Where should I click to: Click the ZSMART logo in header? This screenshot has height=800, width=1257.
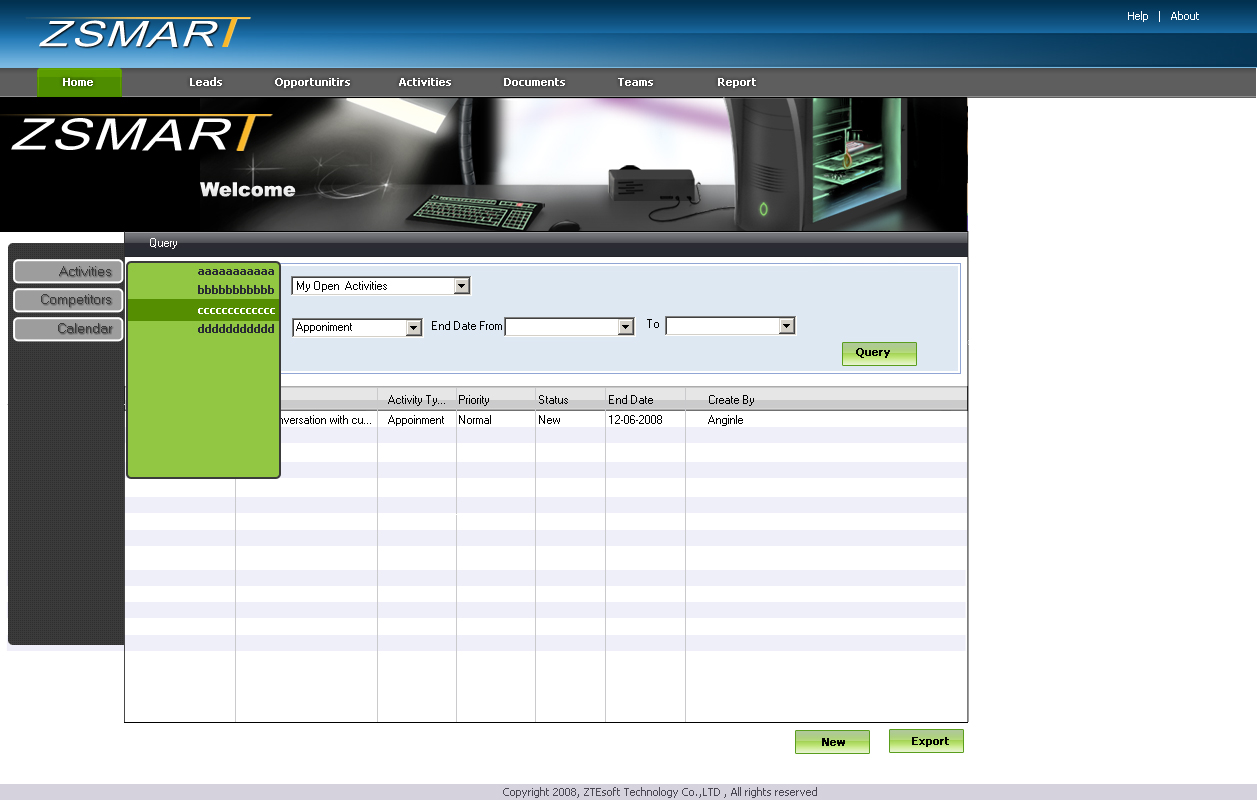(143, 32)
